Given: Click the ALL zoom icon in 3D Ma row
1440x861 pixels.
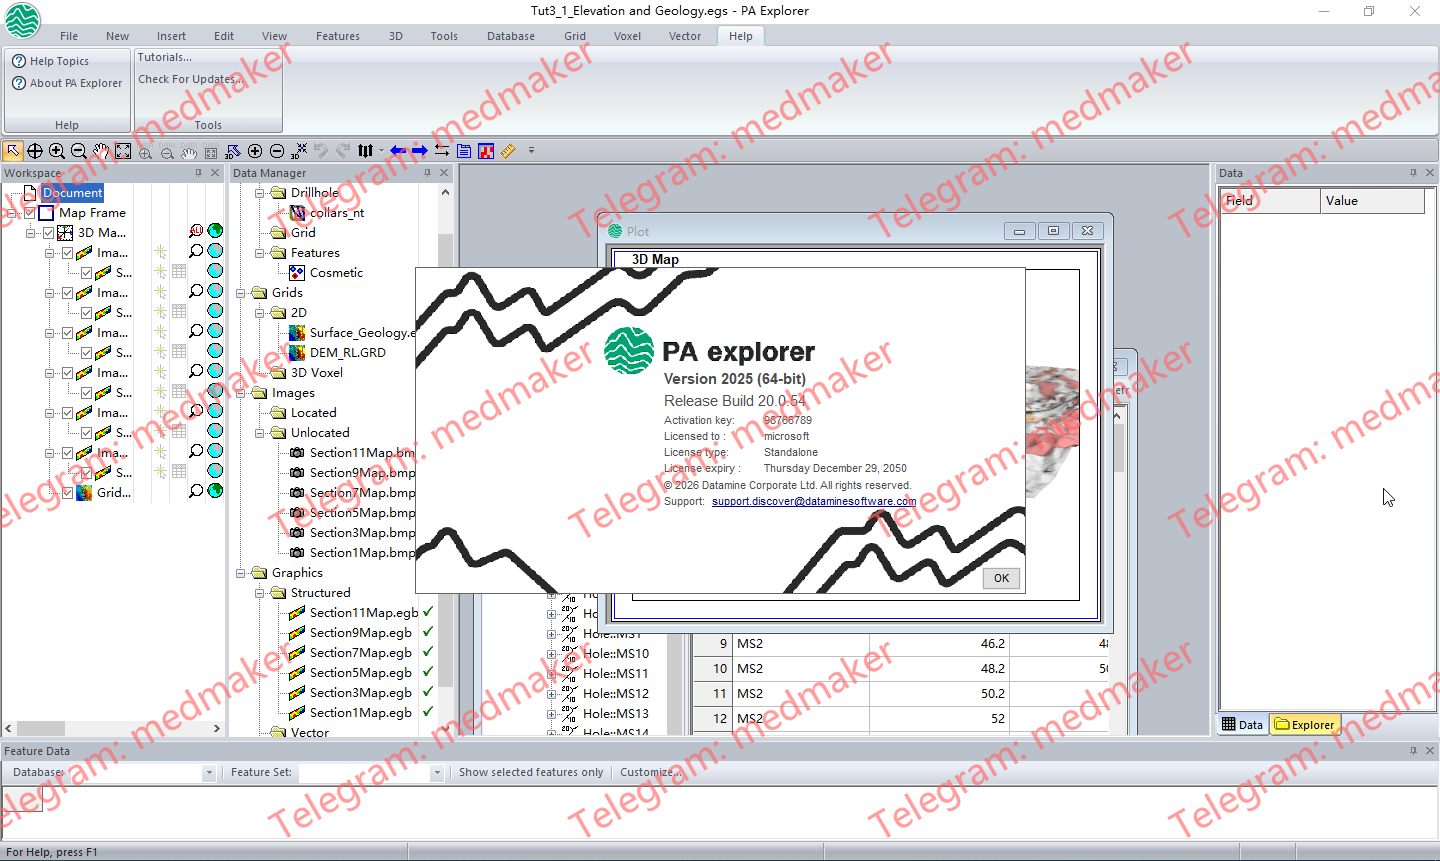Looking at the screenshot, I should tap(196, 231).
